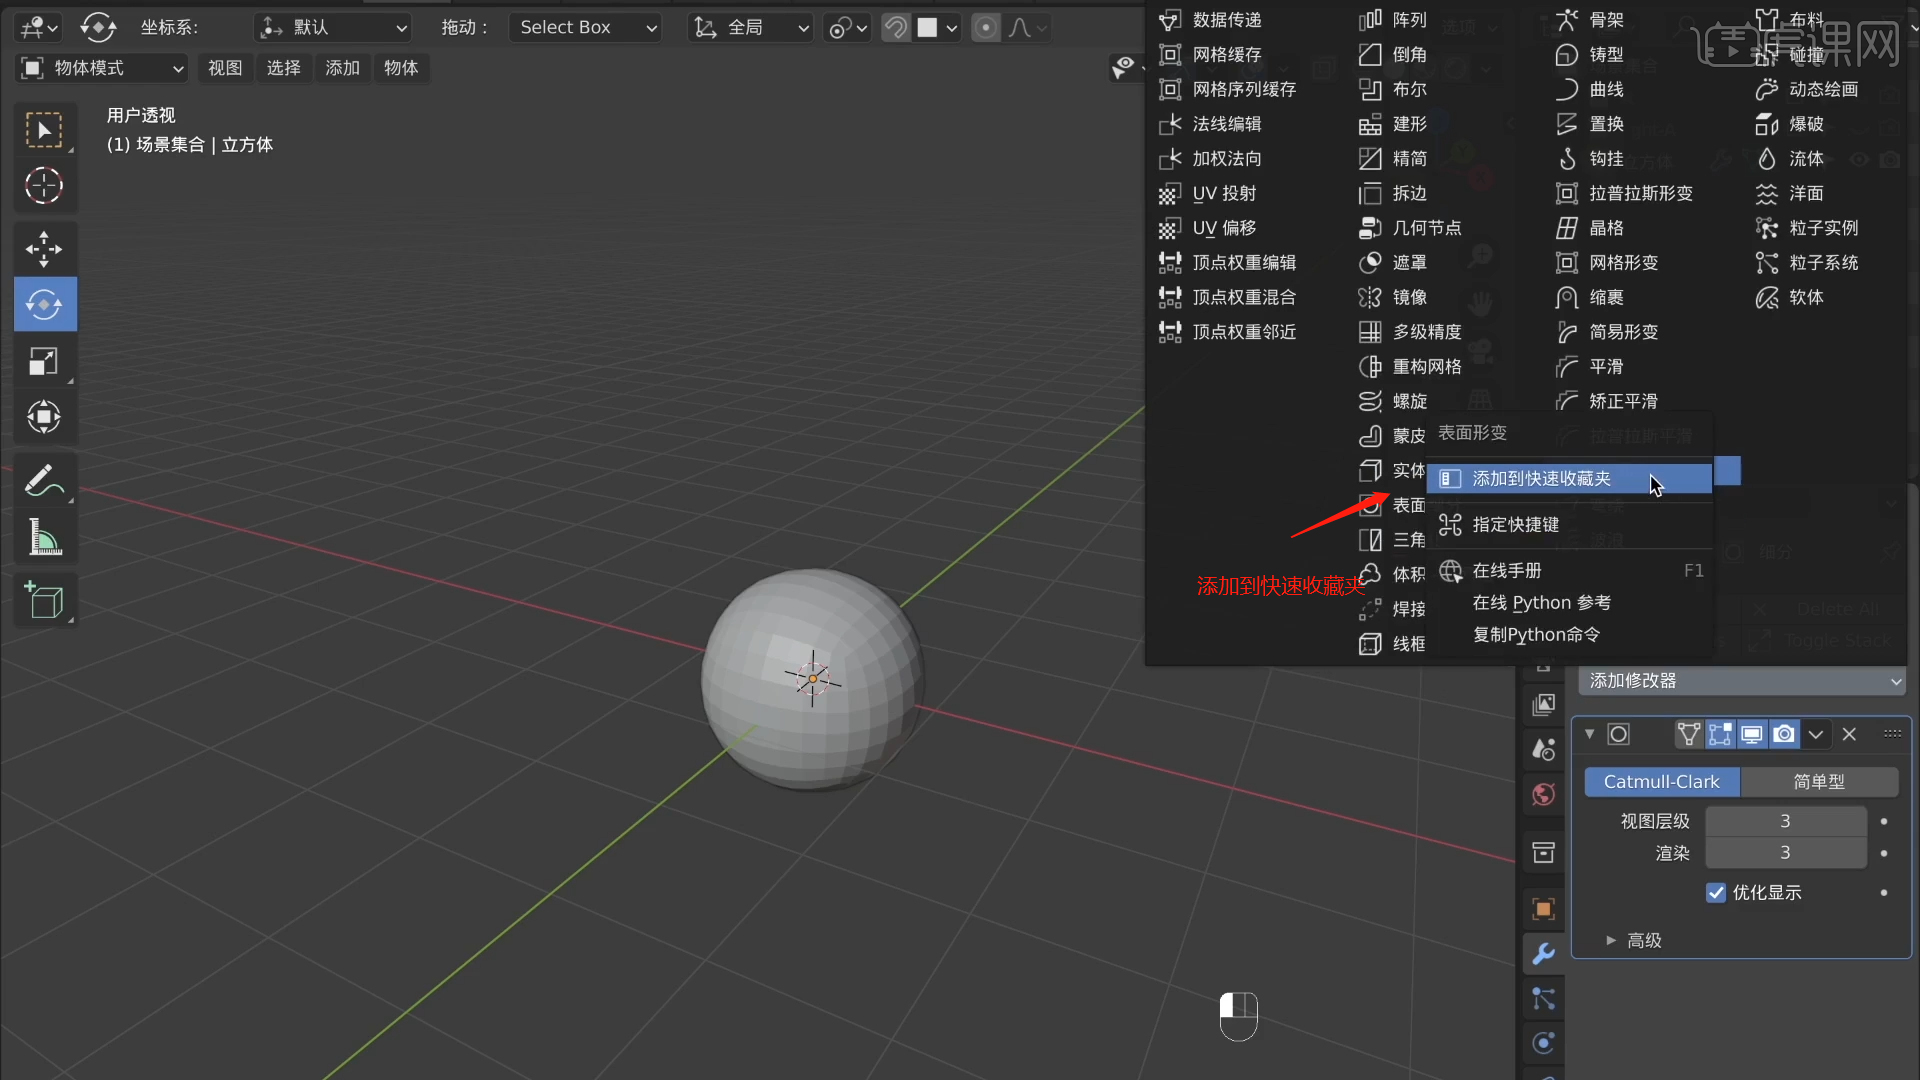Click the Catmull-Clark button

(x=1661, y=782)
